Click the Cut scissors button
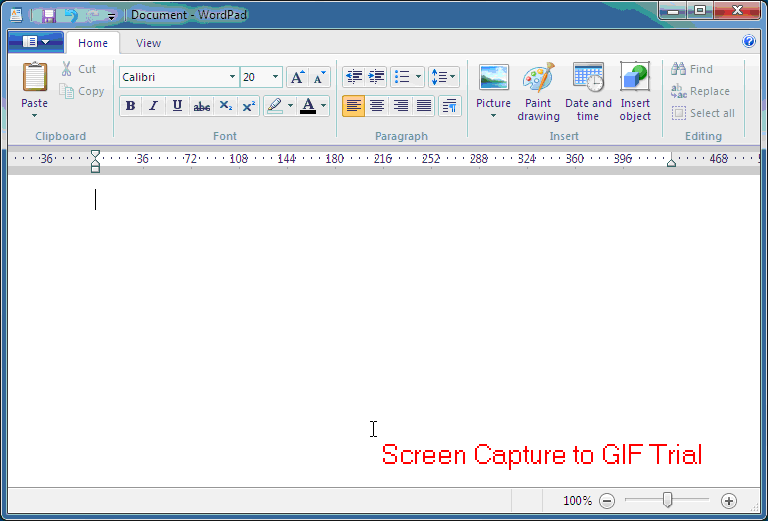Viewport: 768px width, 521px height. pyautogui.click(x=78, y=69)
